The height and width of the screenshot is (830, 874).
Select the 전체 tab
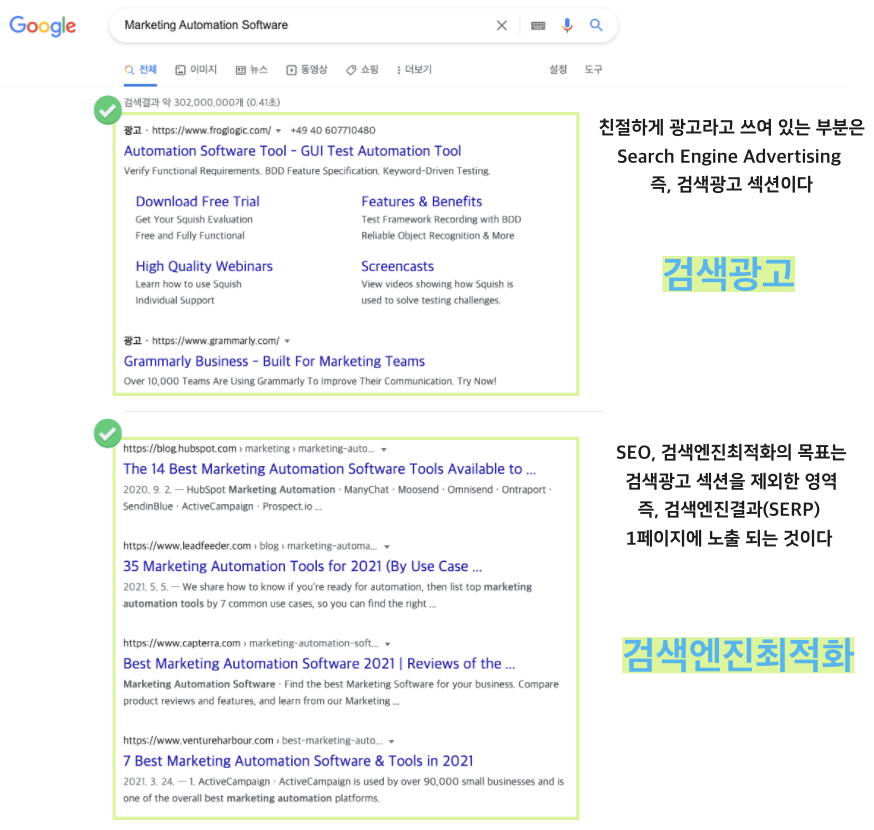pyautogui.click(x=140, y=70)
